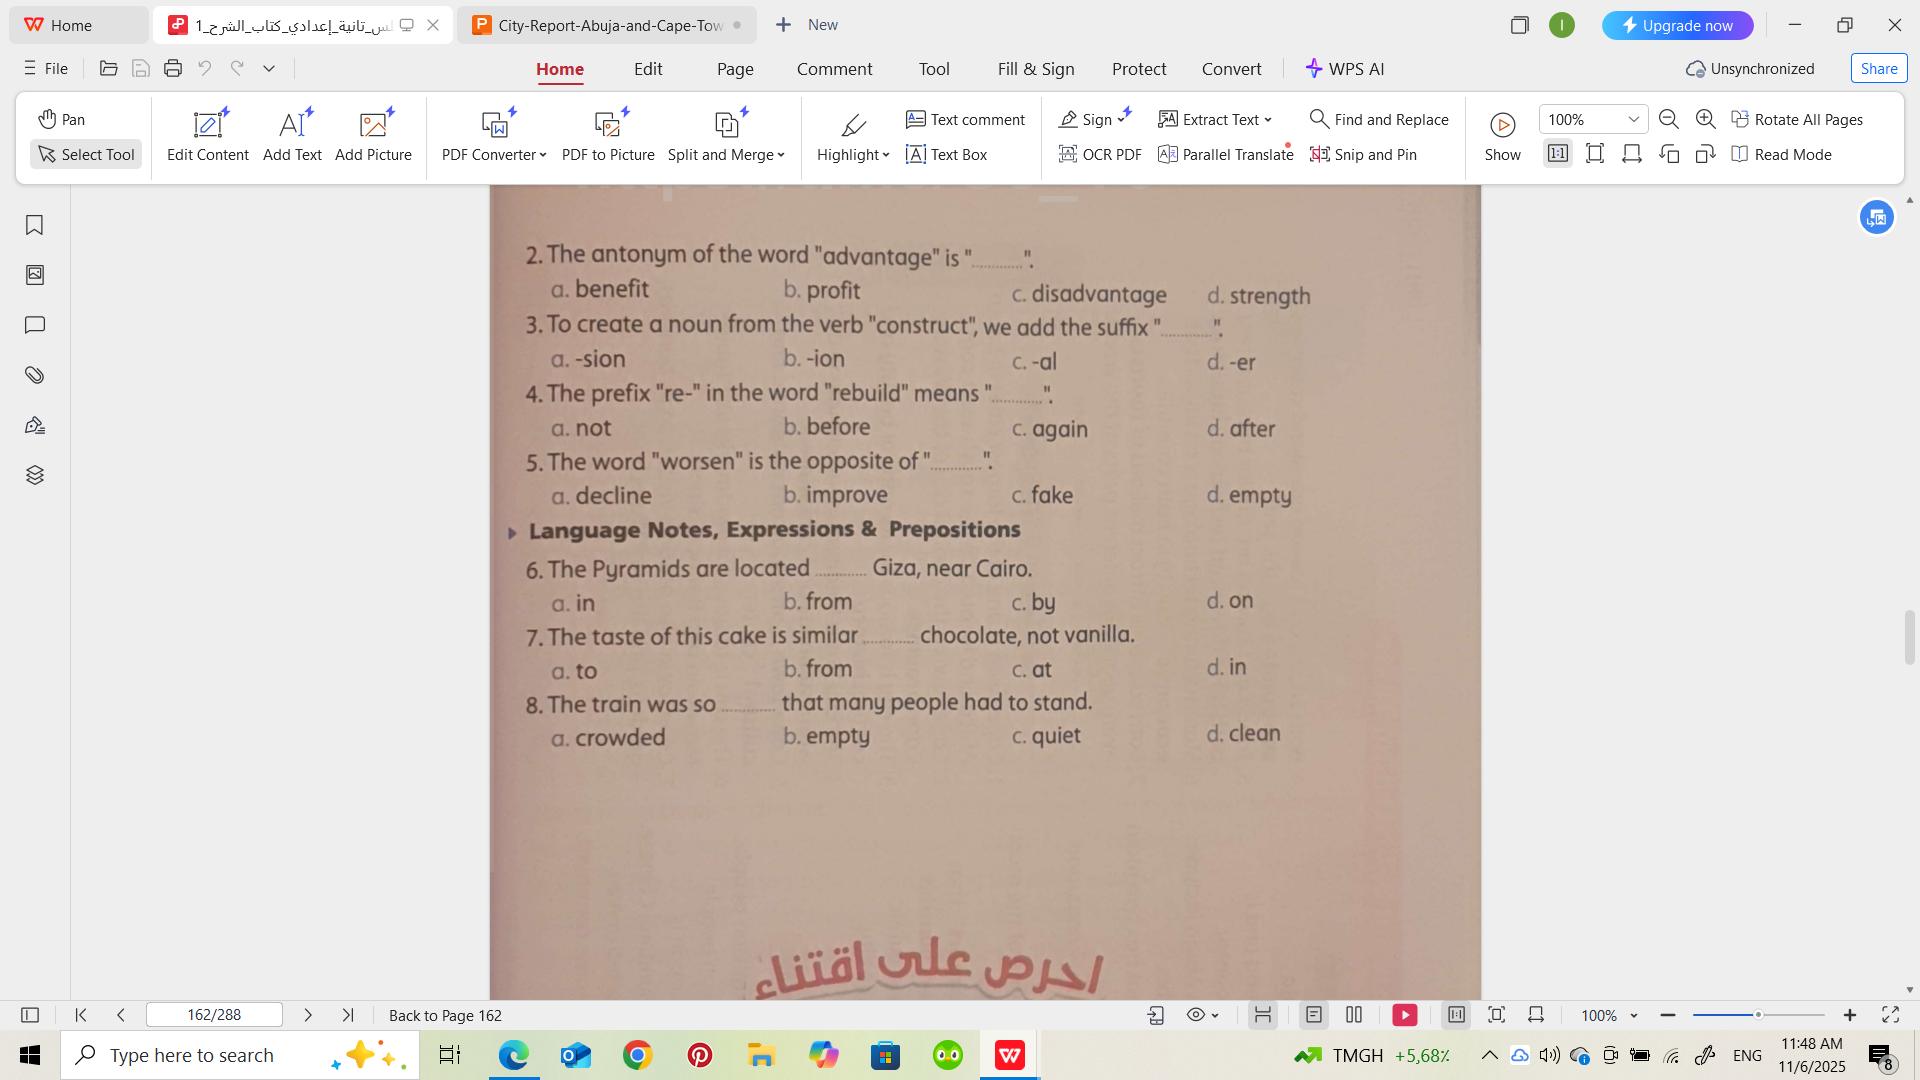The image size is (1920, 1080).
Task: Expand the Highlight options dropdown
Action: click(x=886, y=155)
